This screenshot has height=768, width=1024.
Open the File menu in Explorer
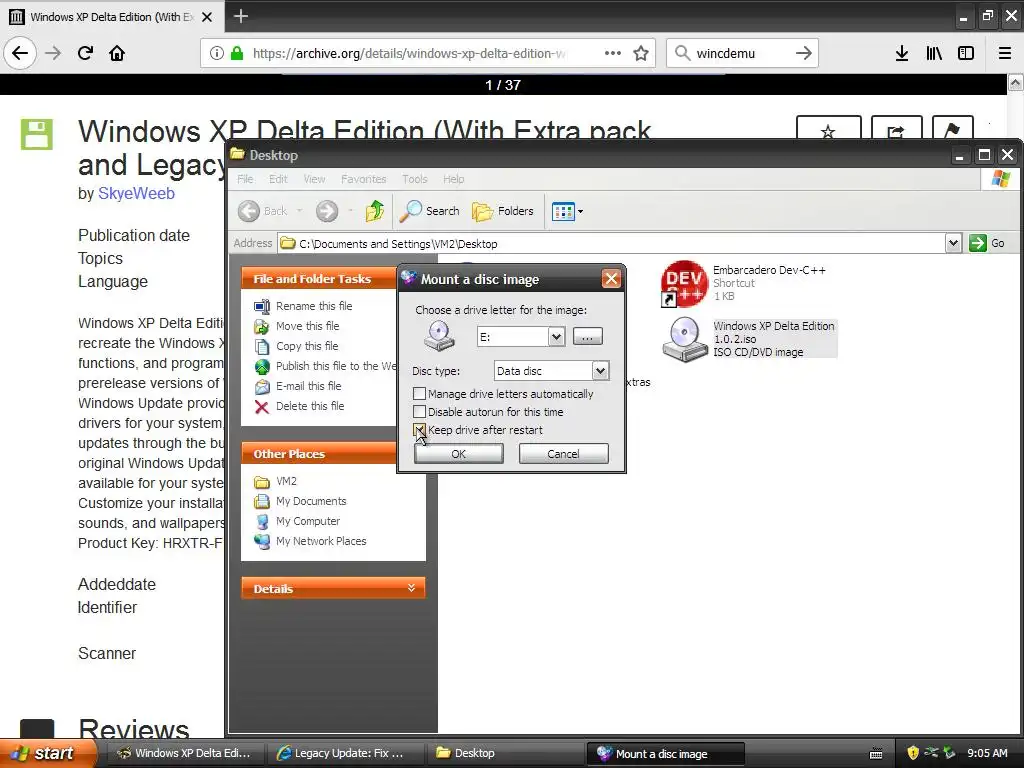coord(246,179)
